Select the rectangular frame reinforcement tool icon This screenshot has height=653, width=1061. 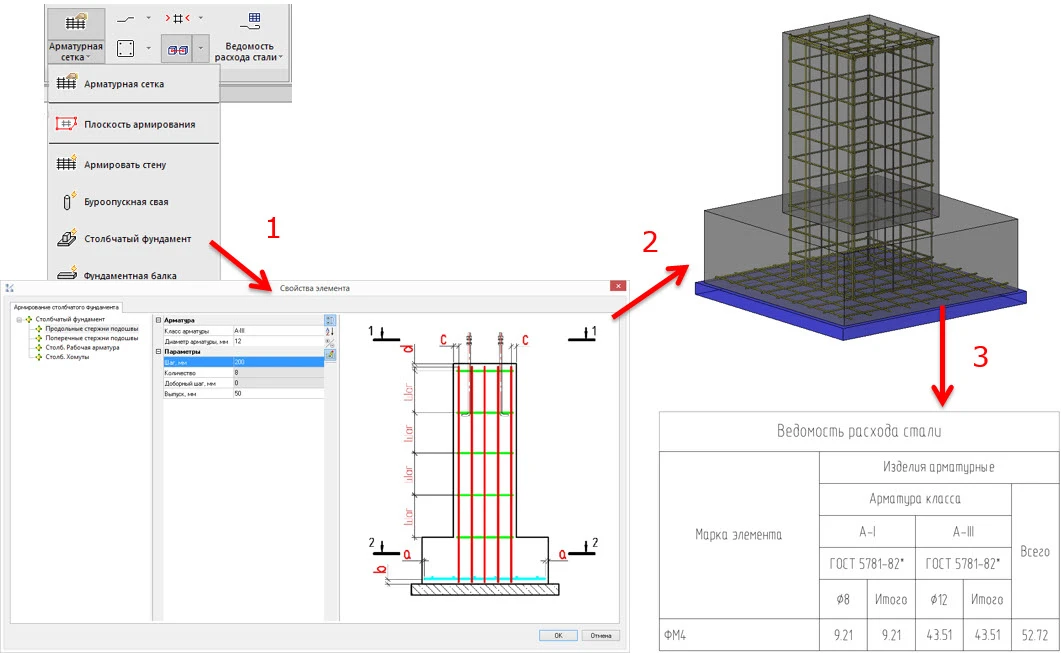click(x=126, y=48)
